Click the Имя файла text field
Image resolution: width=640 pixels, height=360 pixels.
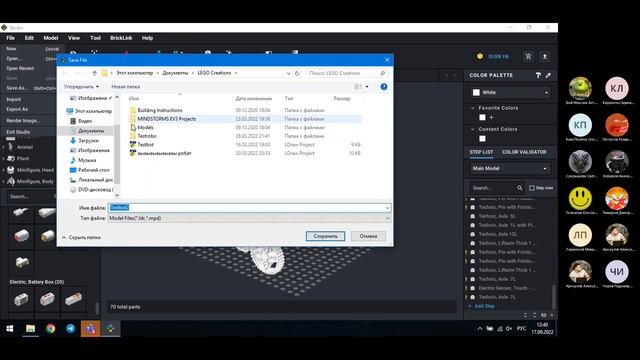pos(249,208)
